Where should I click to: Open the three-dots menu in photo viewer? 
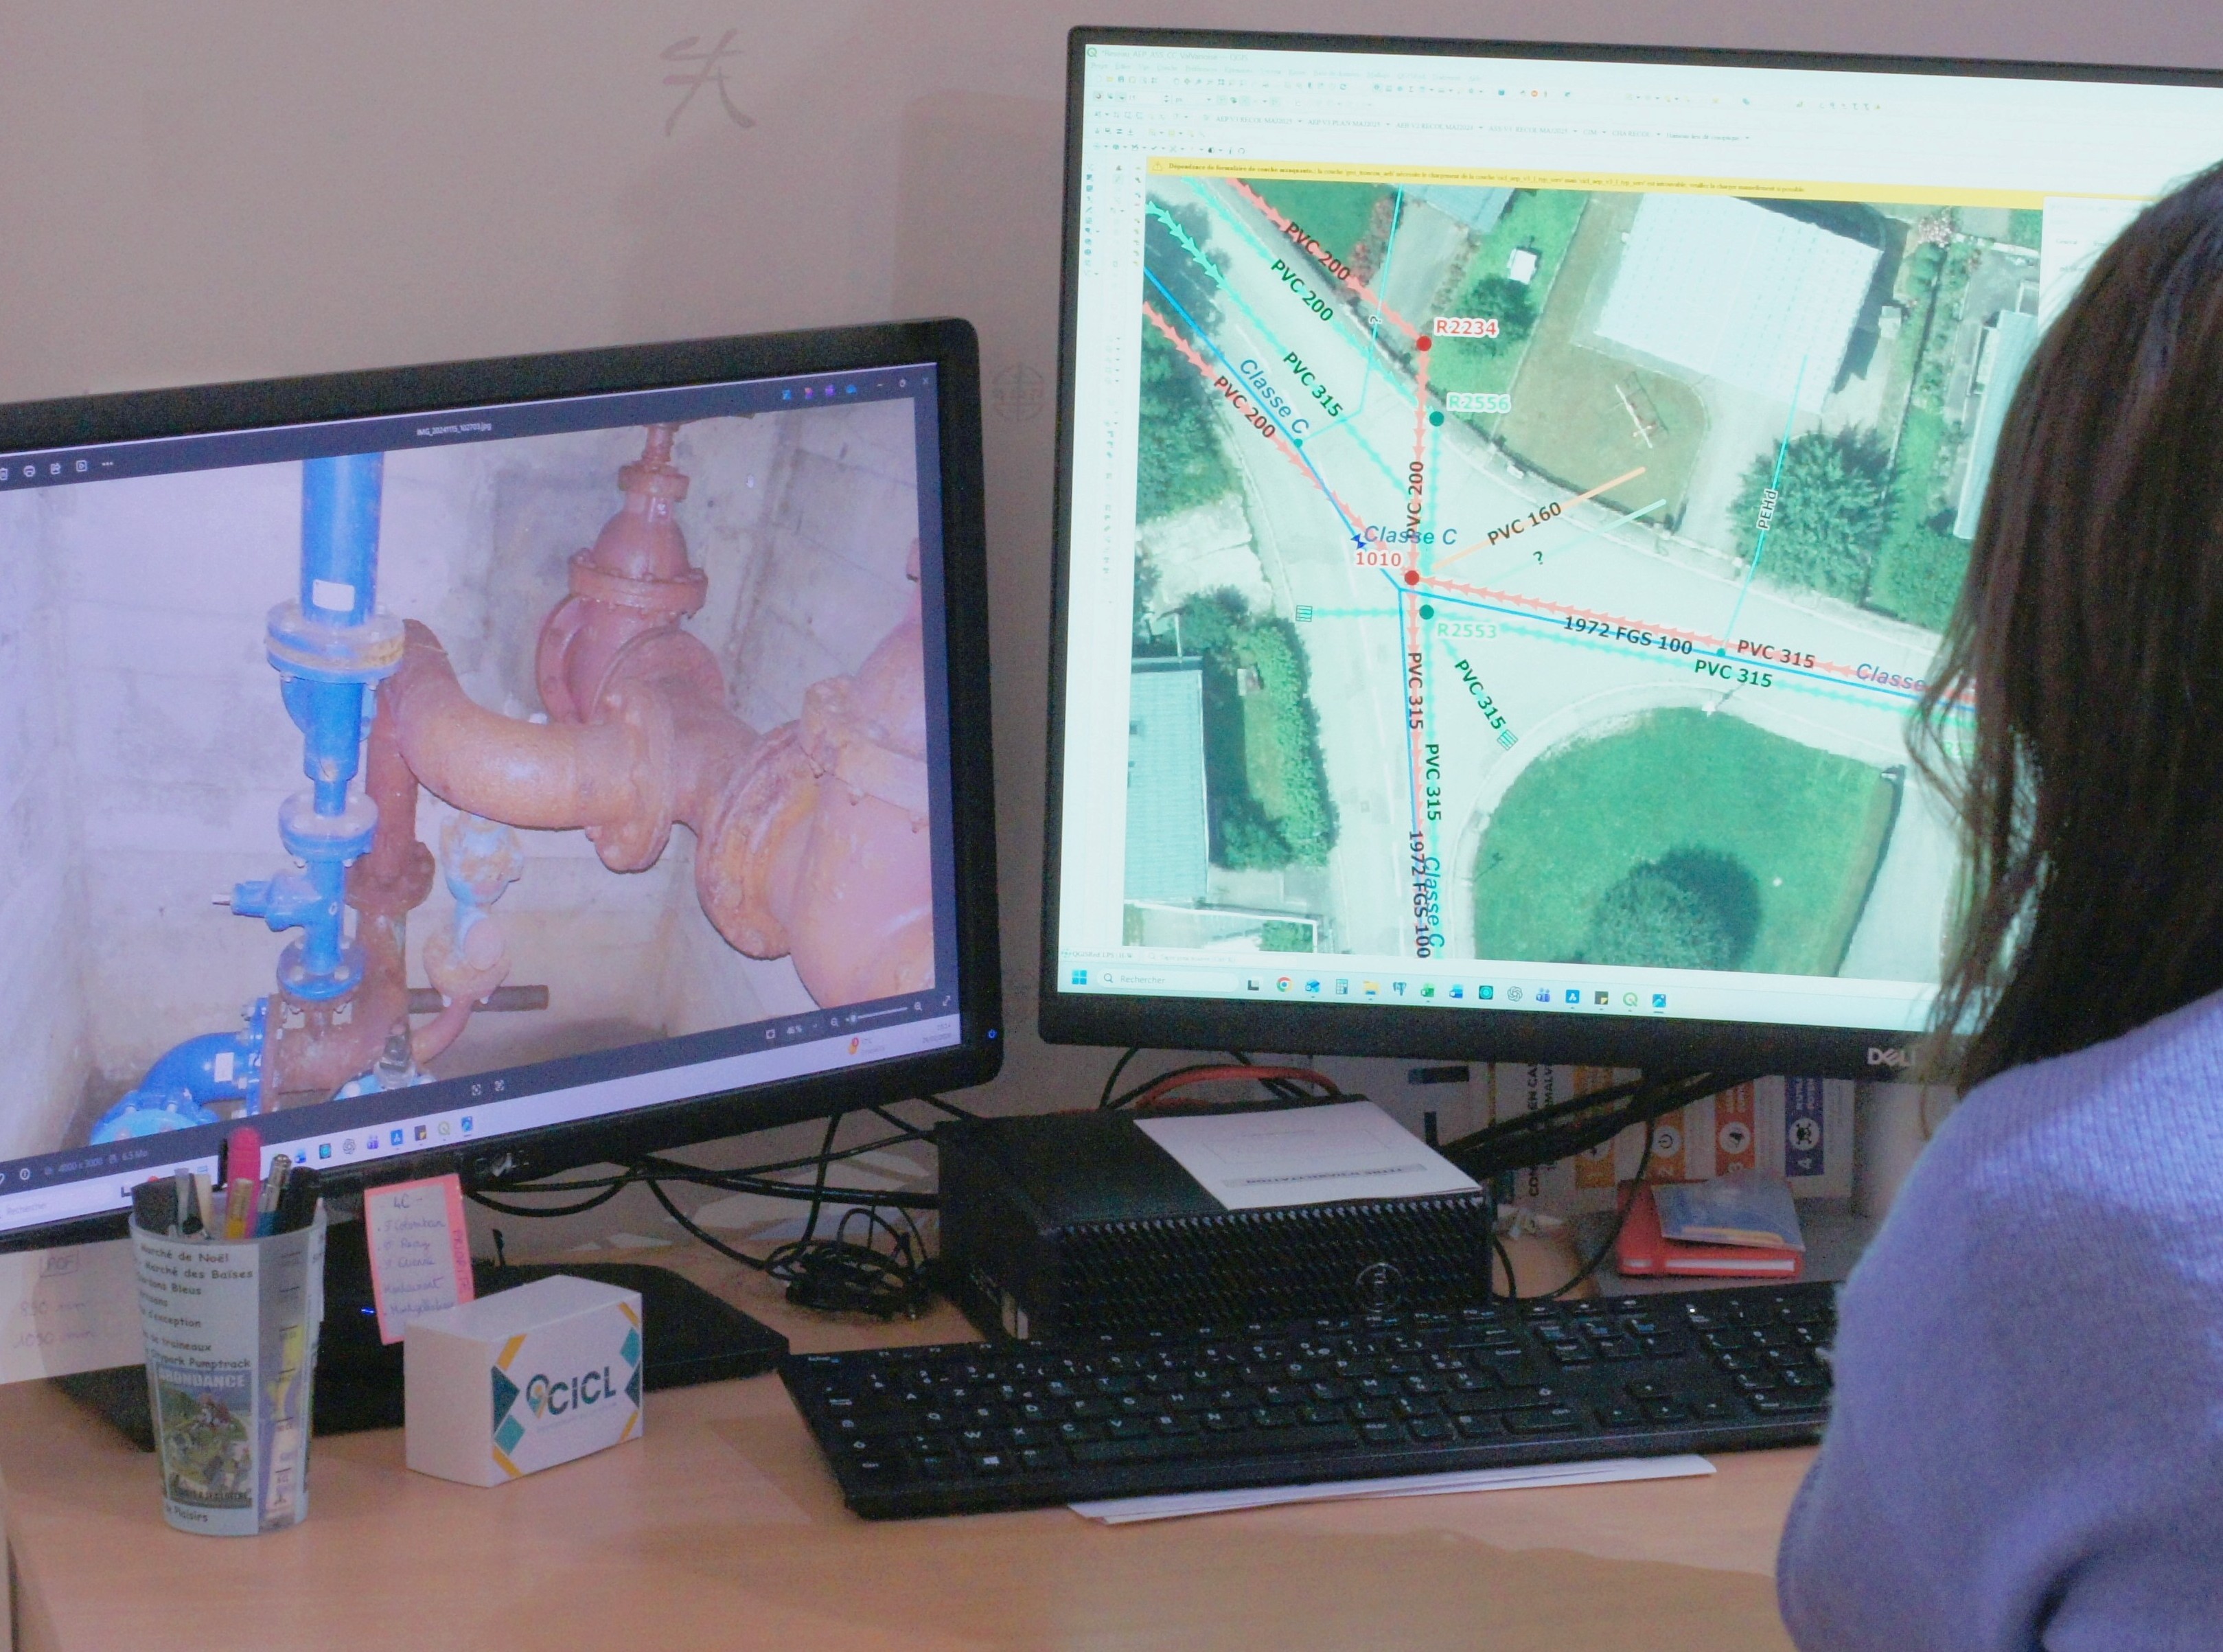click(x=107, y=464)
